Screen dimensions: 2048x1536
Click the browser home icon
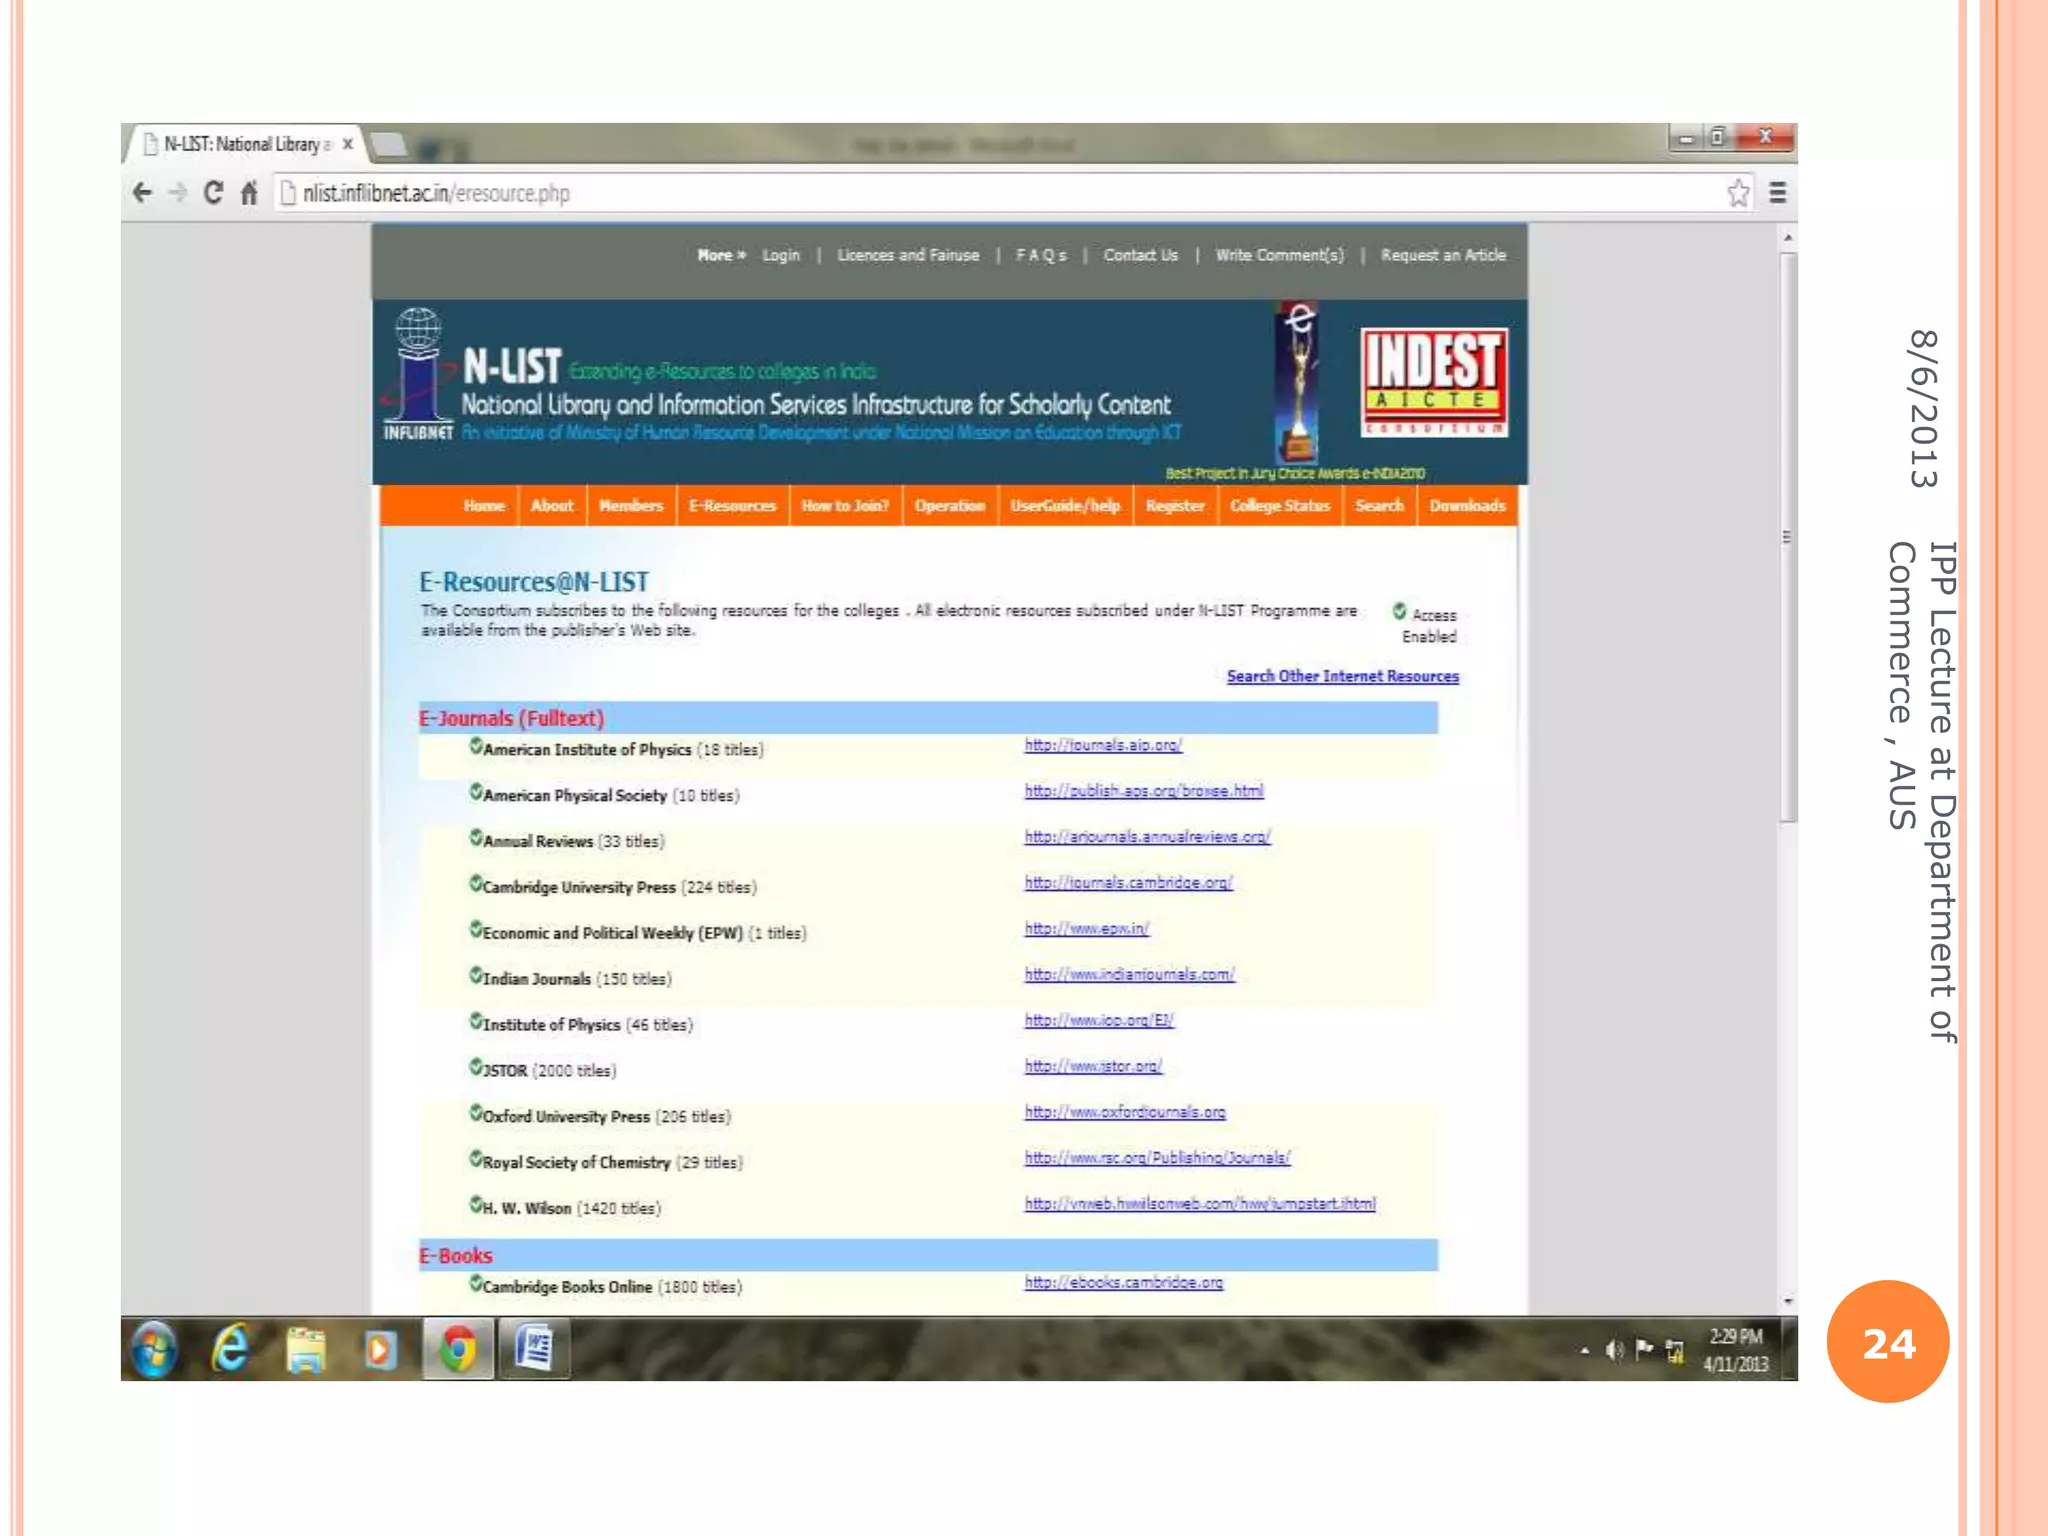(250, 193)
